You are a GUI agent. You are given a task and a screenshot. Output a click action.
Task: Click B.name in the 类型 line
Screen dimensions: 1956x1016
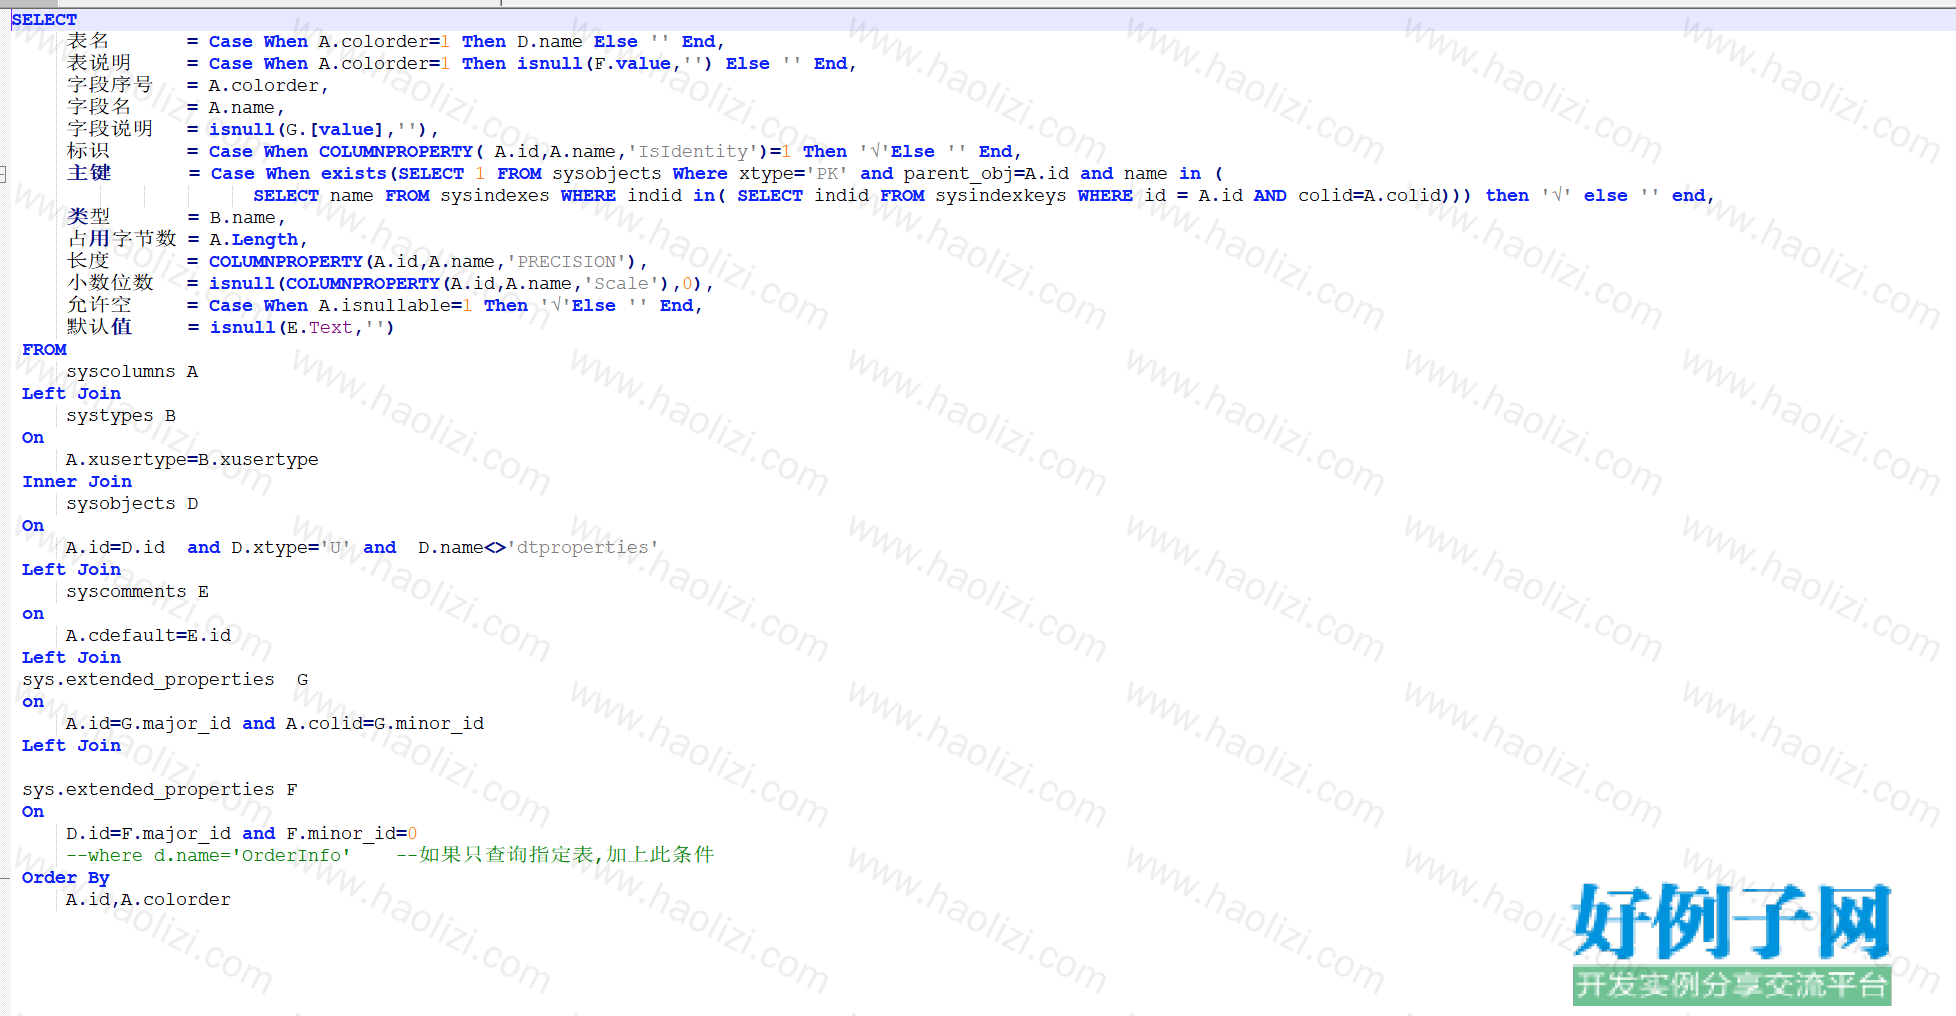point(243,217)
